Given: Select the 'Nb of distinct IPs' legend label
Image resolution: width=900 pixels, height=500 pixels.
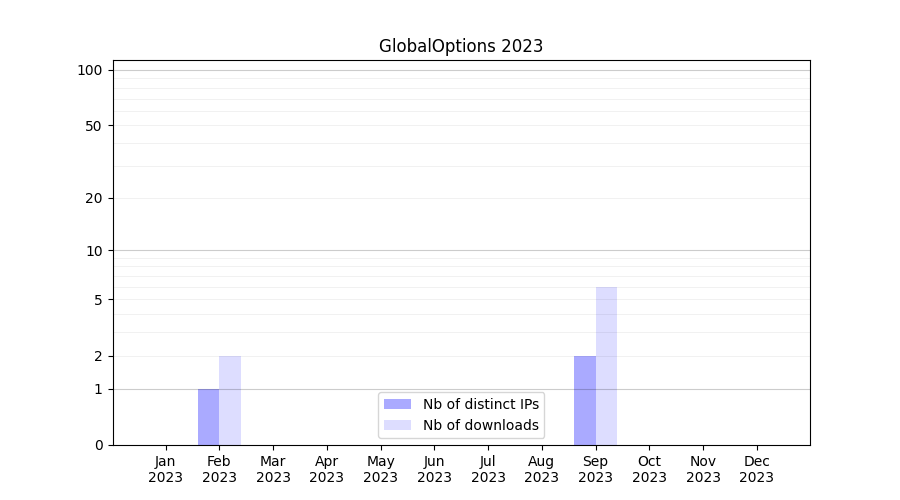Looking at the screenshot, I should (x=480, y=404).
